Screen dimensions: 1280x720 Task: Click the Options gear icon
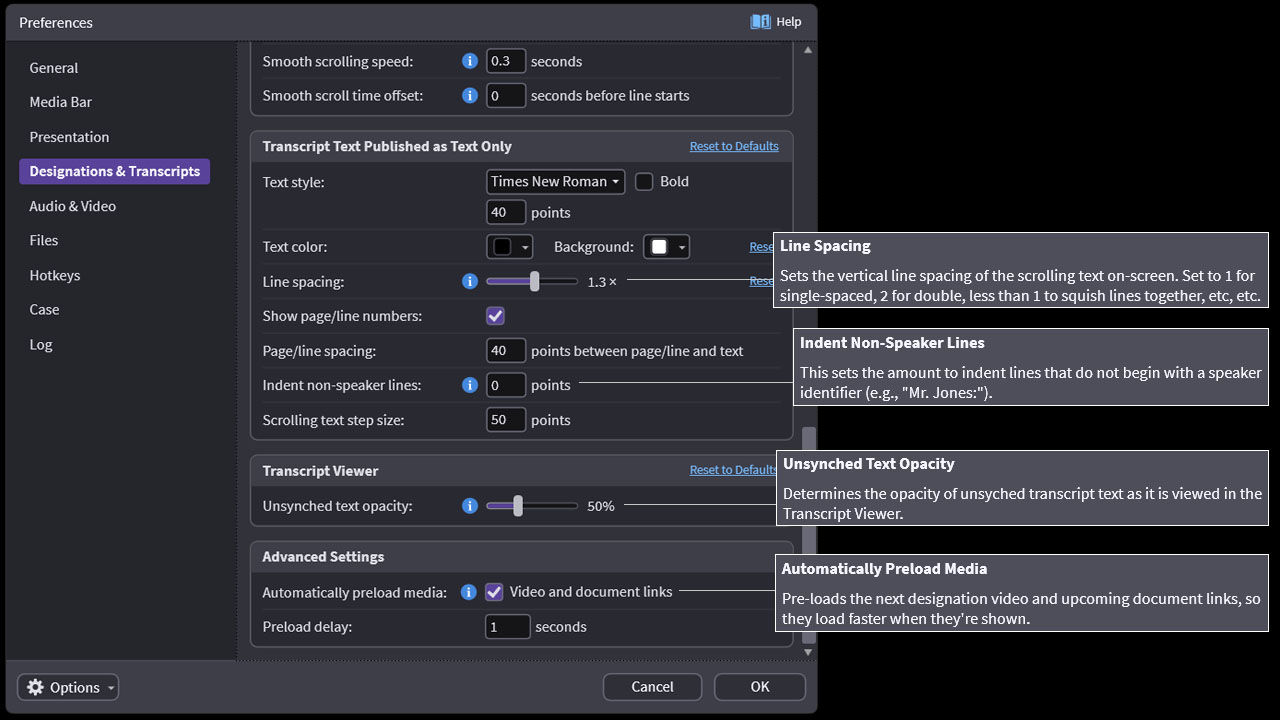[x=36, y=687]
